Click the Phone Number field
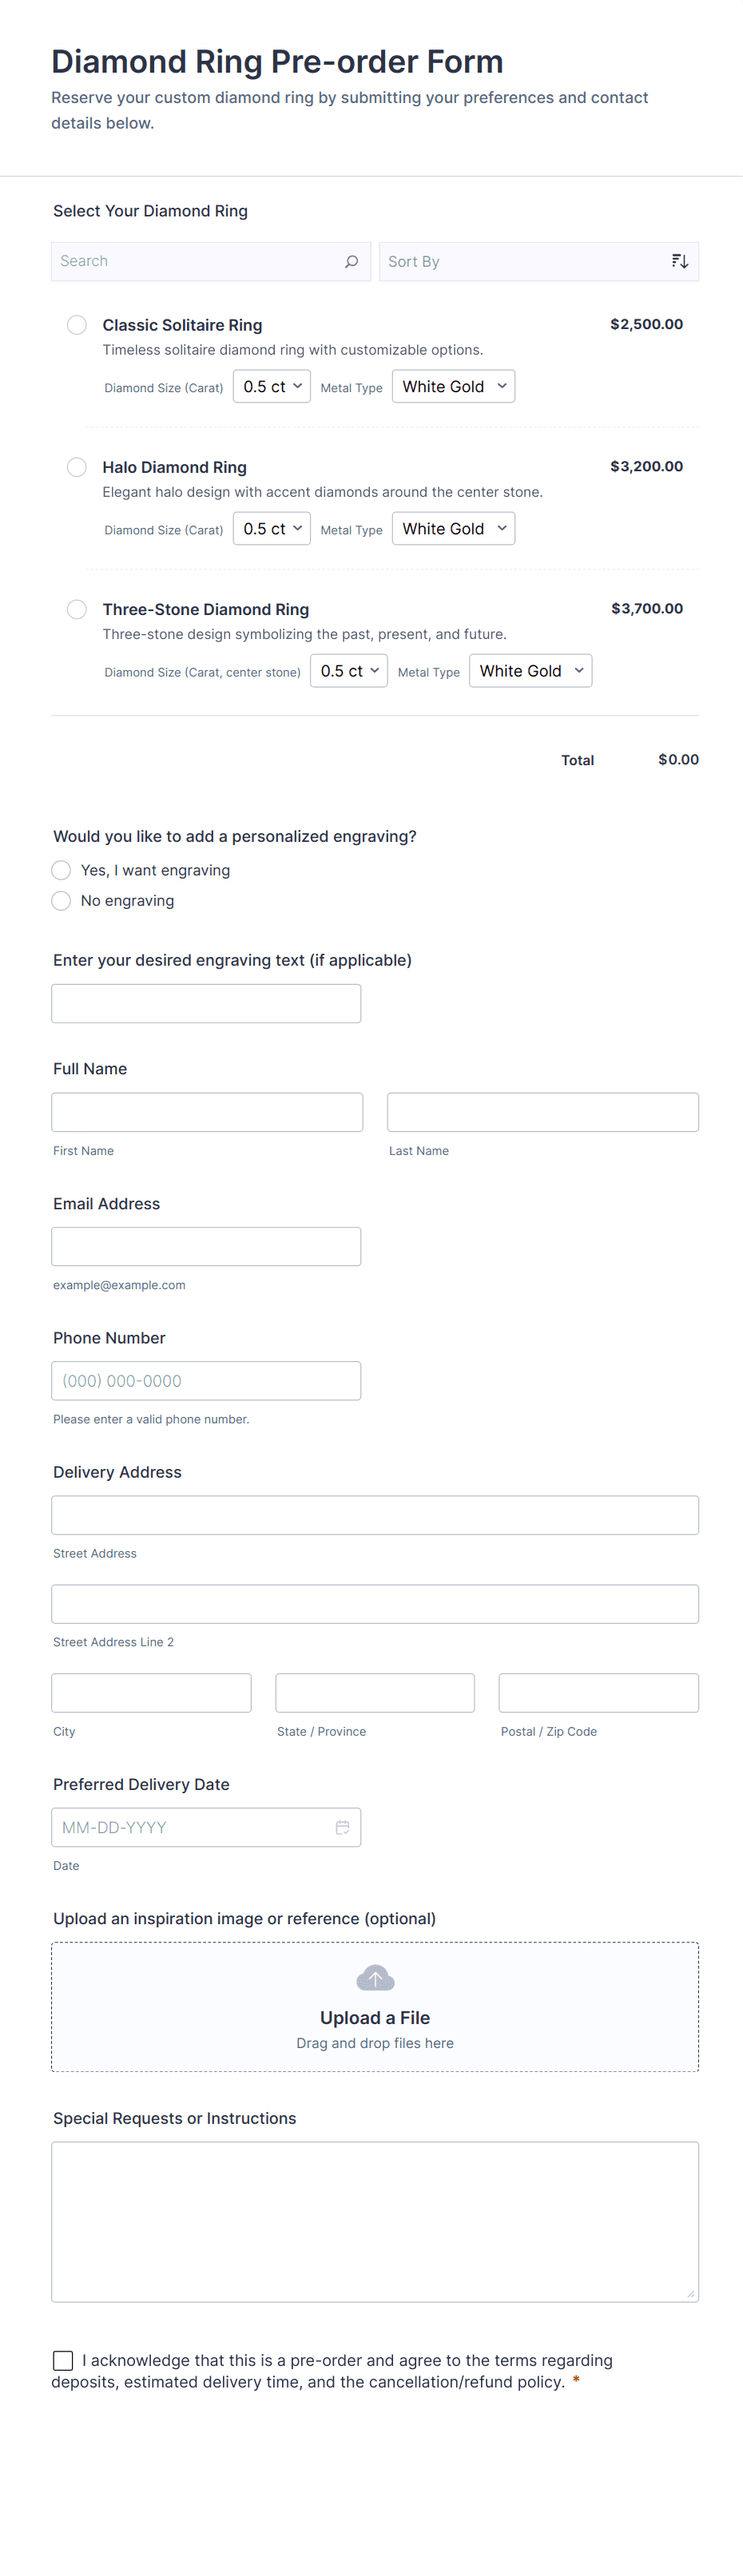743x2576 pixels. 206,1380
